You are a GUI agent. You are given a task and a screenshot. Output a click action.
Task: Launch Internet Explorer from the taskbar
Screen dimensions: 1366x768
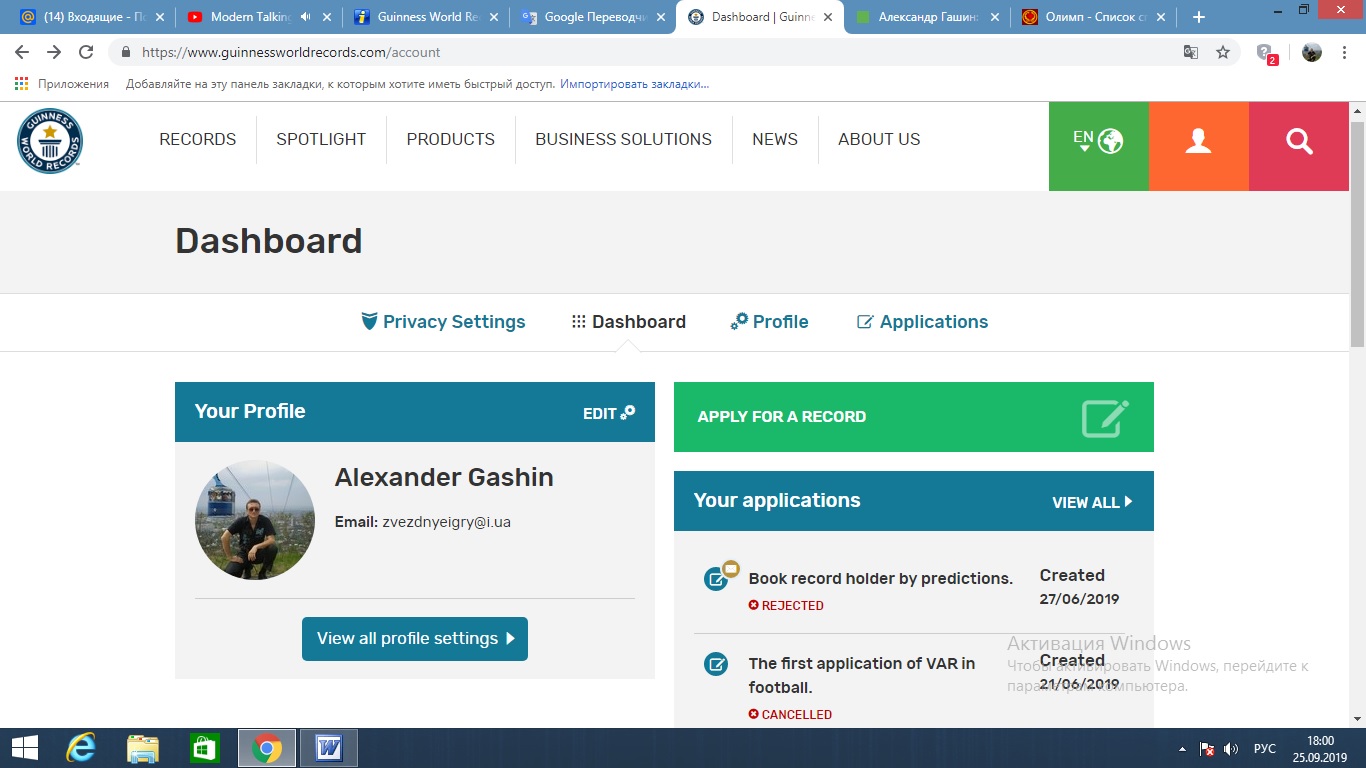point(81,748)
